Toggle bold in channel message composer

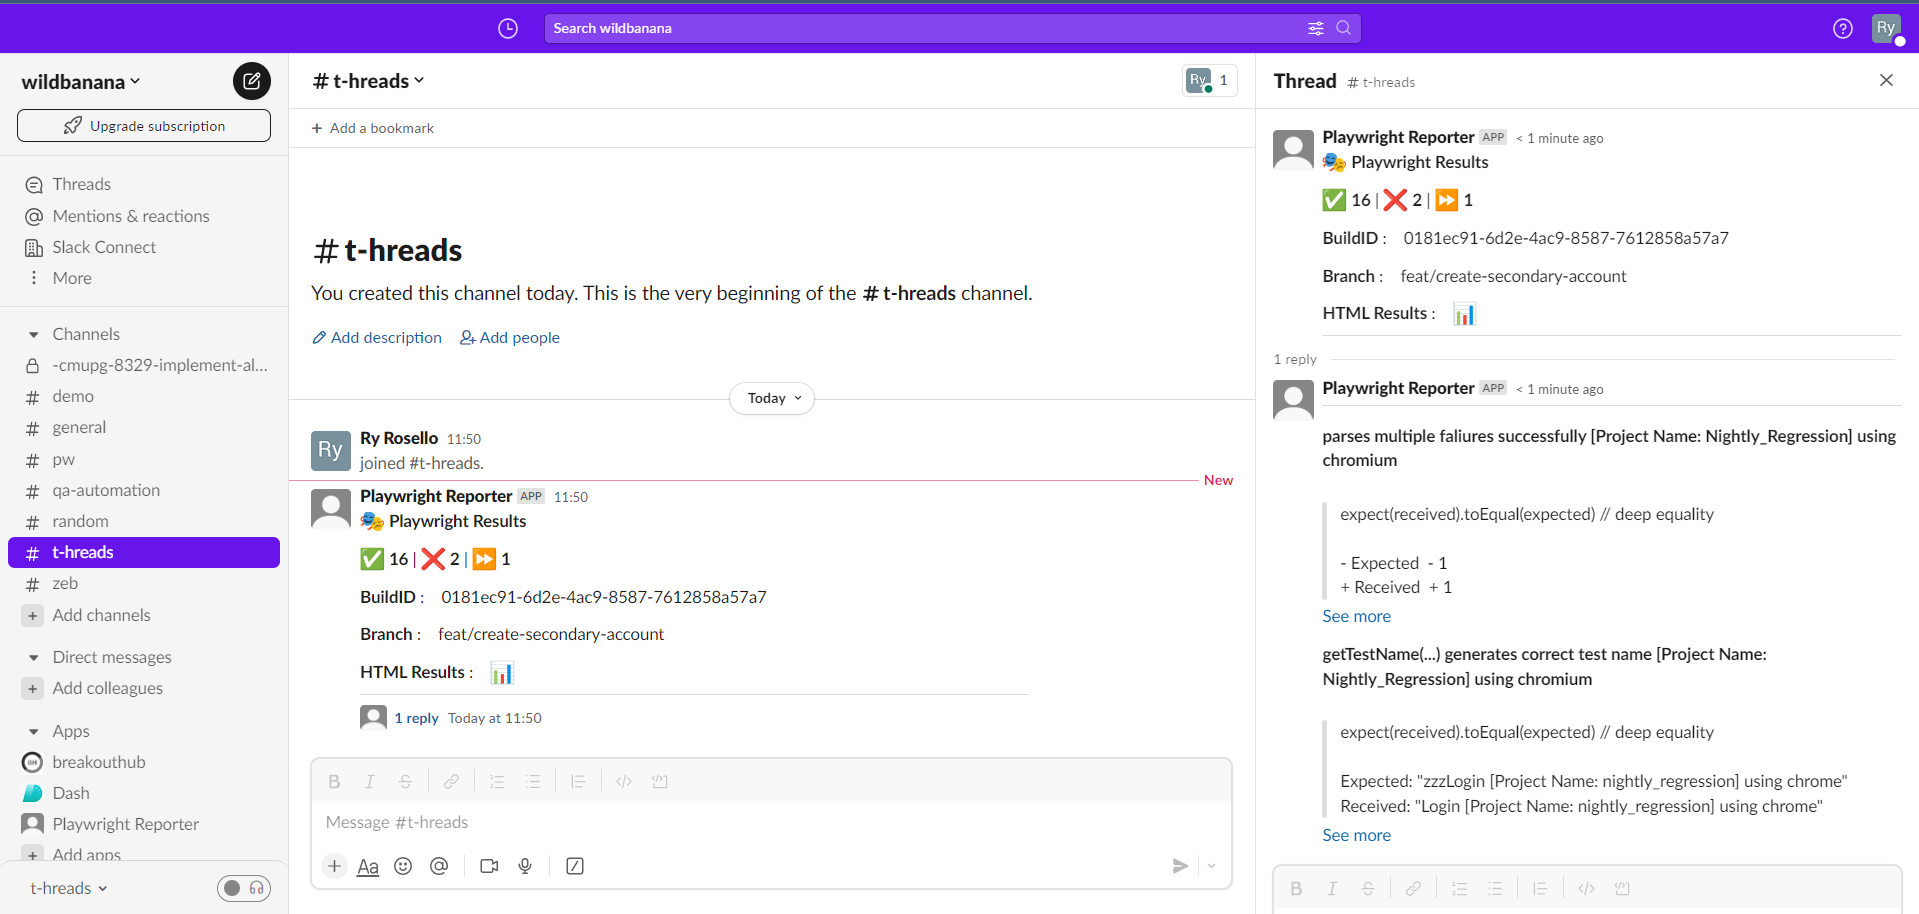334,782
